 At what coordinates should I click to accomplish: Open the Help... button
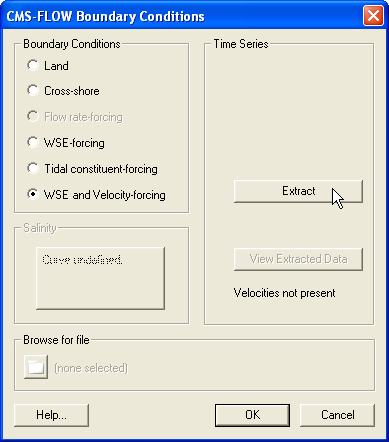pyautogui.click(x=51, y=415)
